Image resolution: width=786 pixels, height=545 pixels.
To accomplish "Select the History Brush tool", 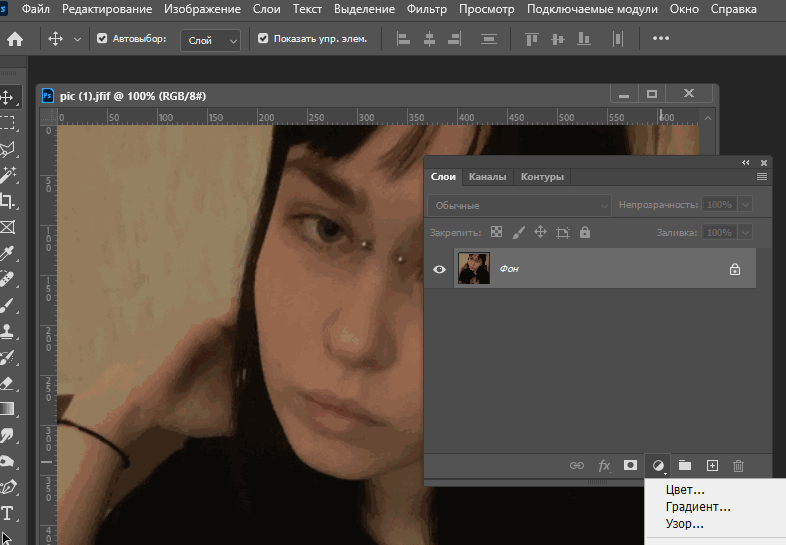I will [7, 357].
